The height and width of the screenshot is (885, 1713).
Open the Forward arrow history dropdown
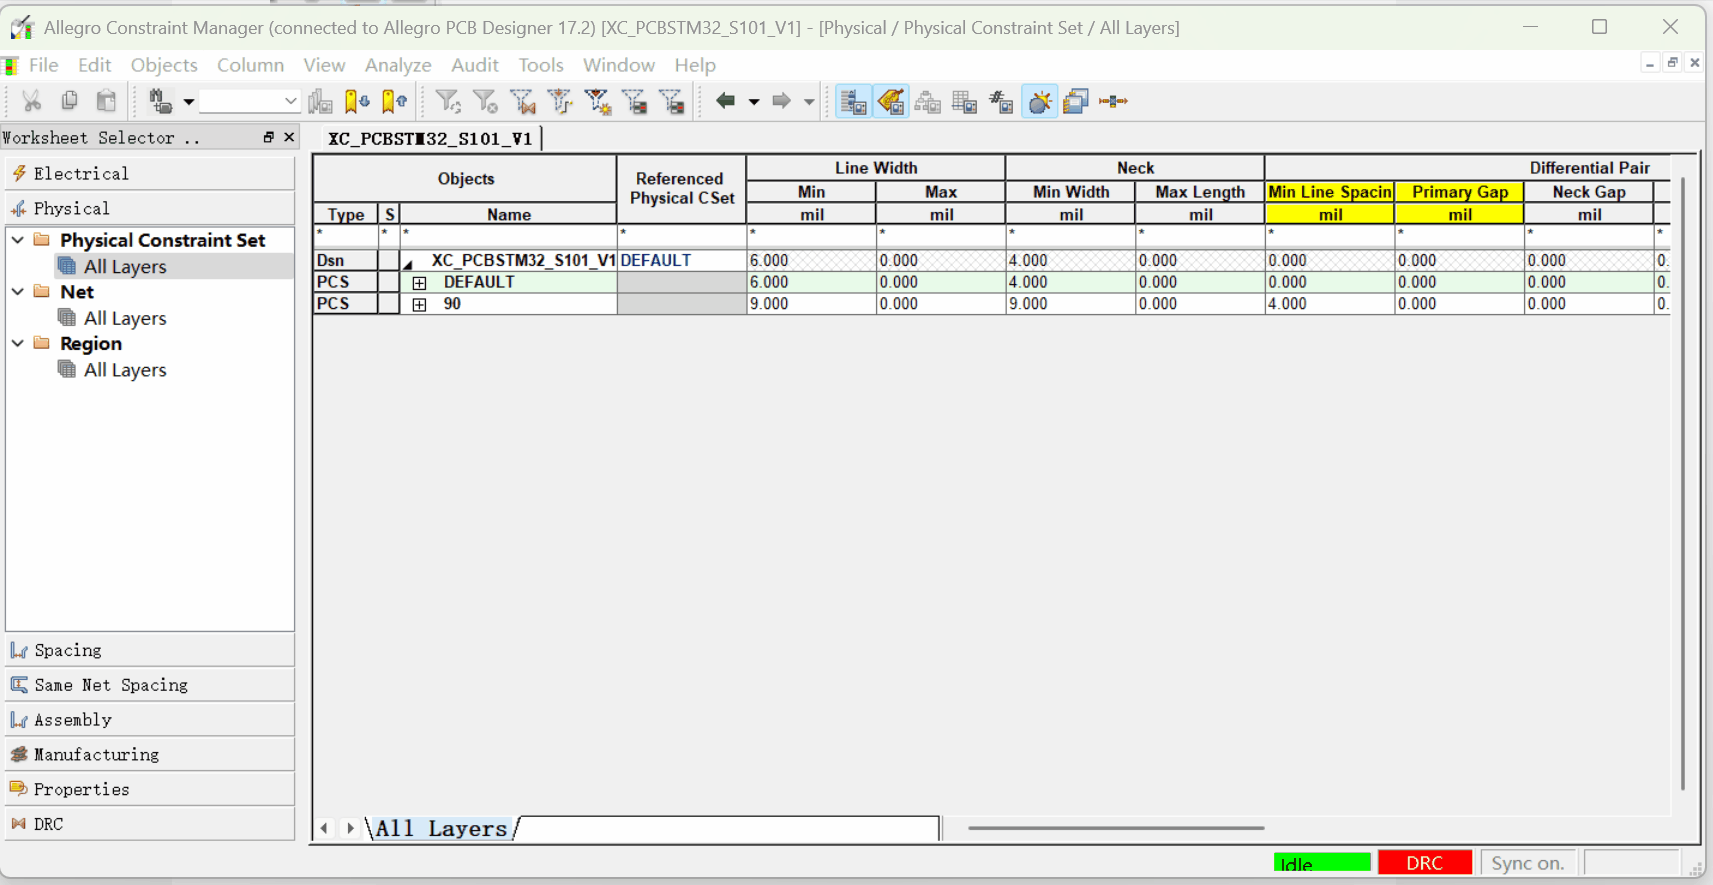coord(809,101)
